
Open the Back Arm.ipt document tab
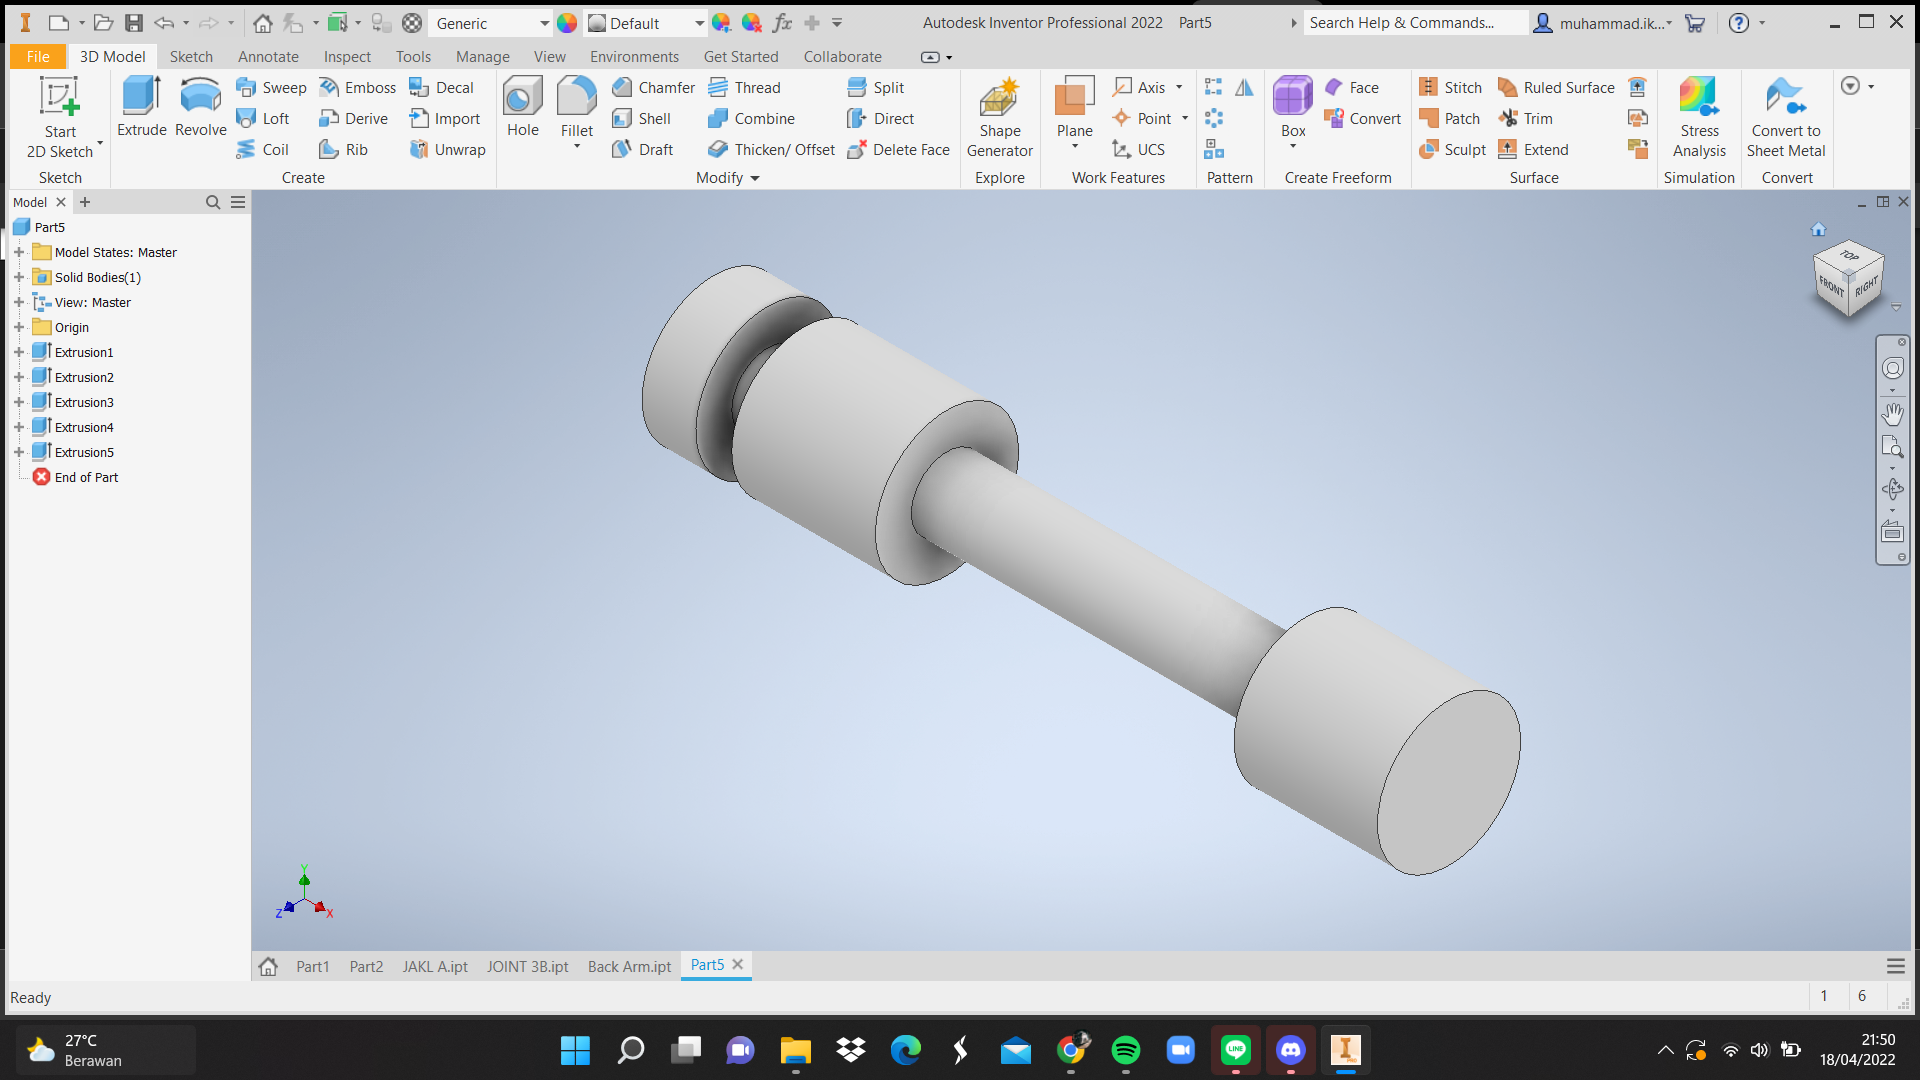629,966
